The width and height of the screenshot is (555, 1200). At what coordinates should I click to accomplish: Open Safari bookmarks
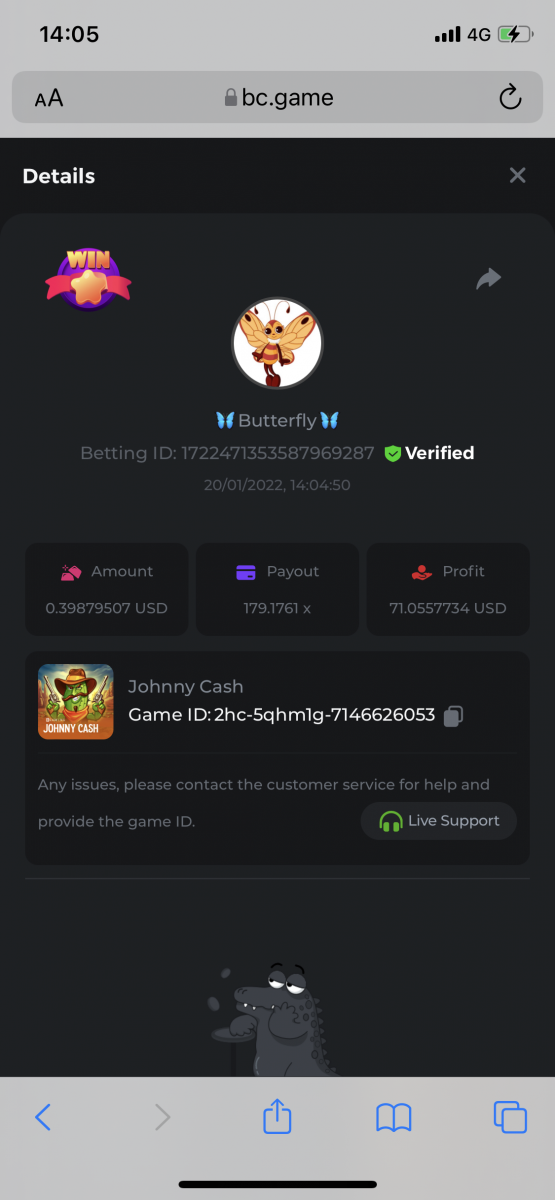click(394, 1117)
